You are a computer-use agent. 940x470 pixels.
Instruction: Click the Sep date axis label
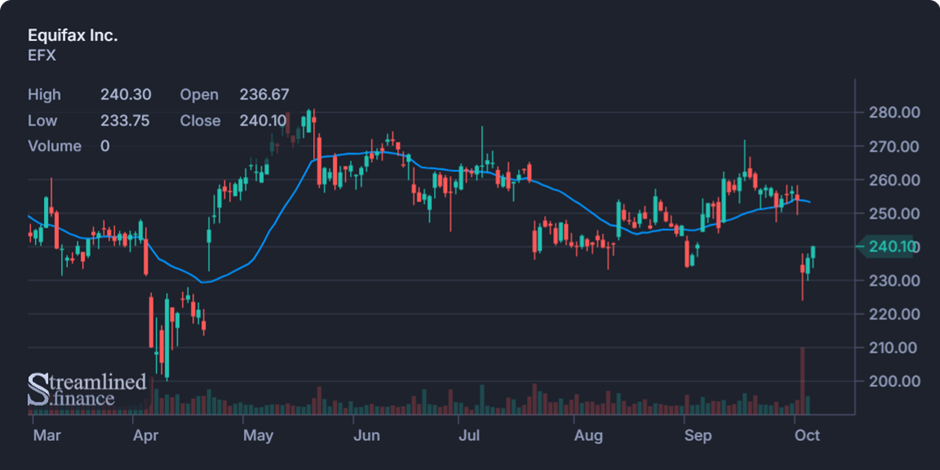(x=698, y=435)
